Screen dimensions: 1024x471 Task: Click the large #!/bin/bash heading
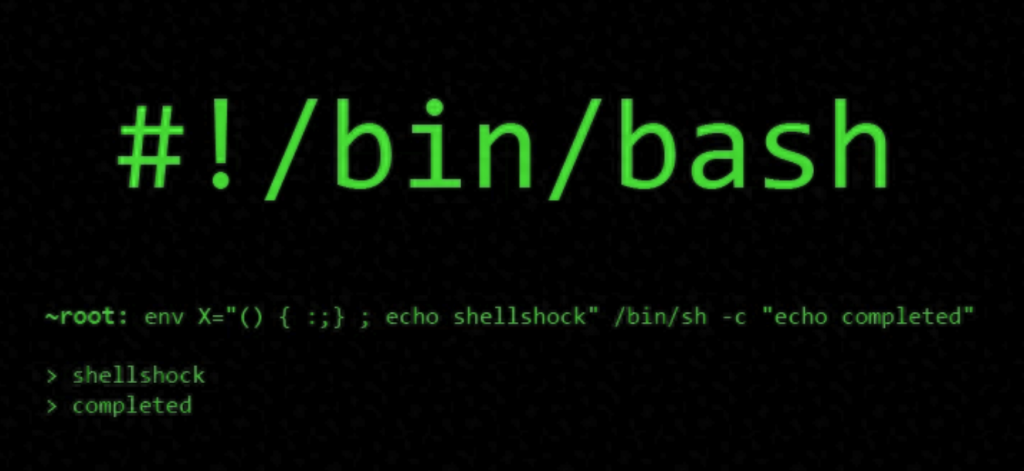click(503, 146)
